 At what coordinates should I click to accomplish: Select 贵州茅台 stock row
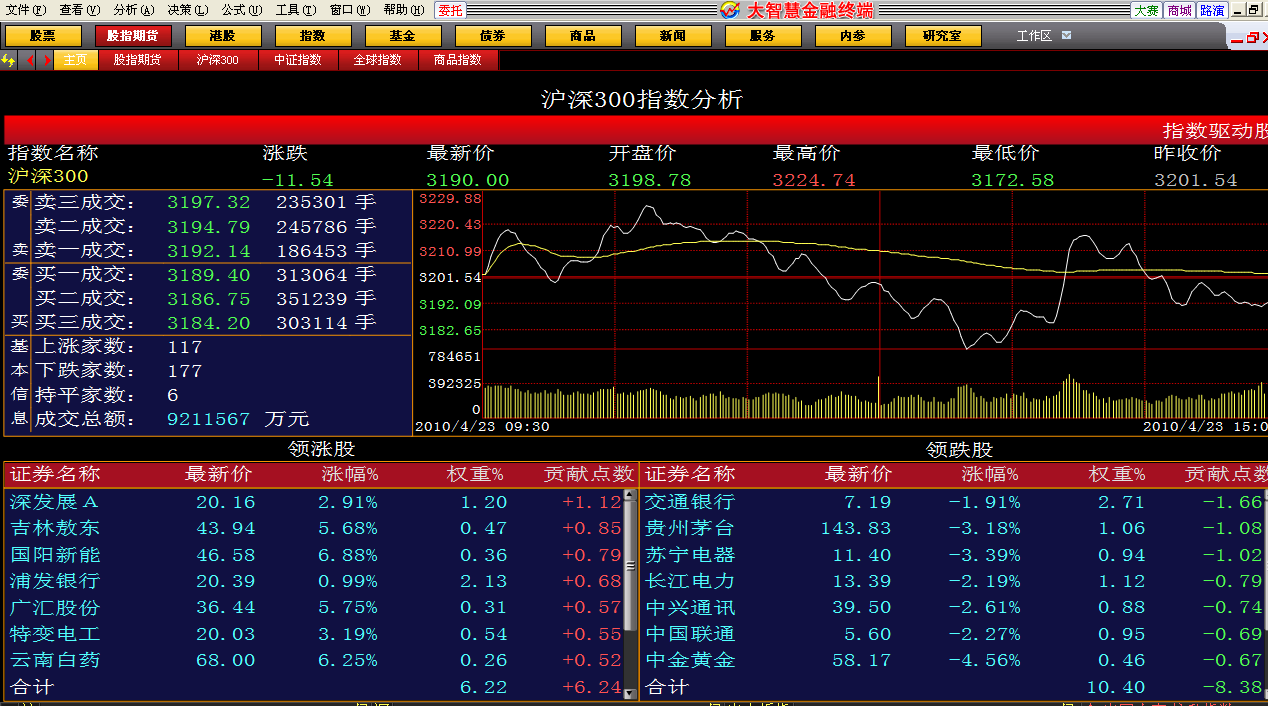click(x=954, y=528)
